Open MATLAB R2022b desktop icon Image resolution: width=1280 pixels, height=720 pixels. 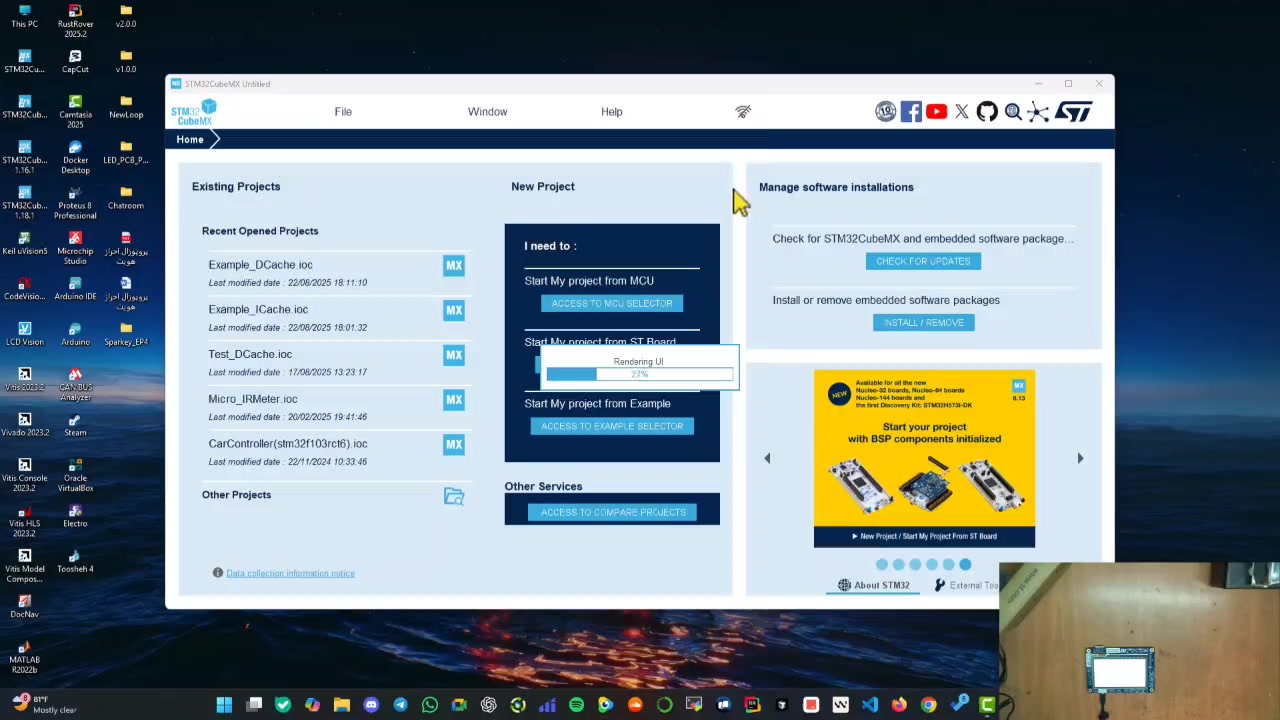point(25,658)
